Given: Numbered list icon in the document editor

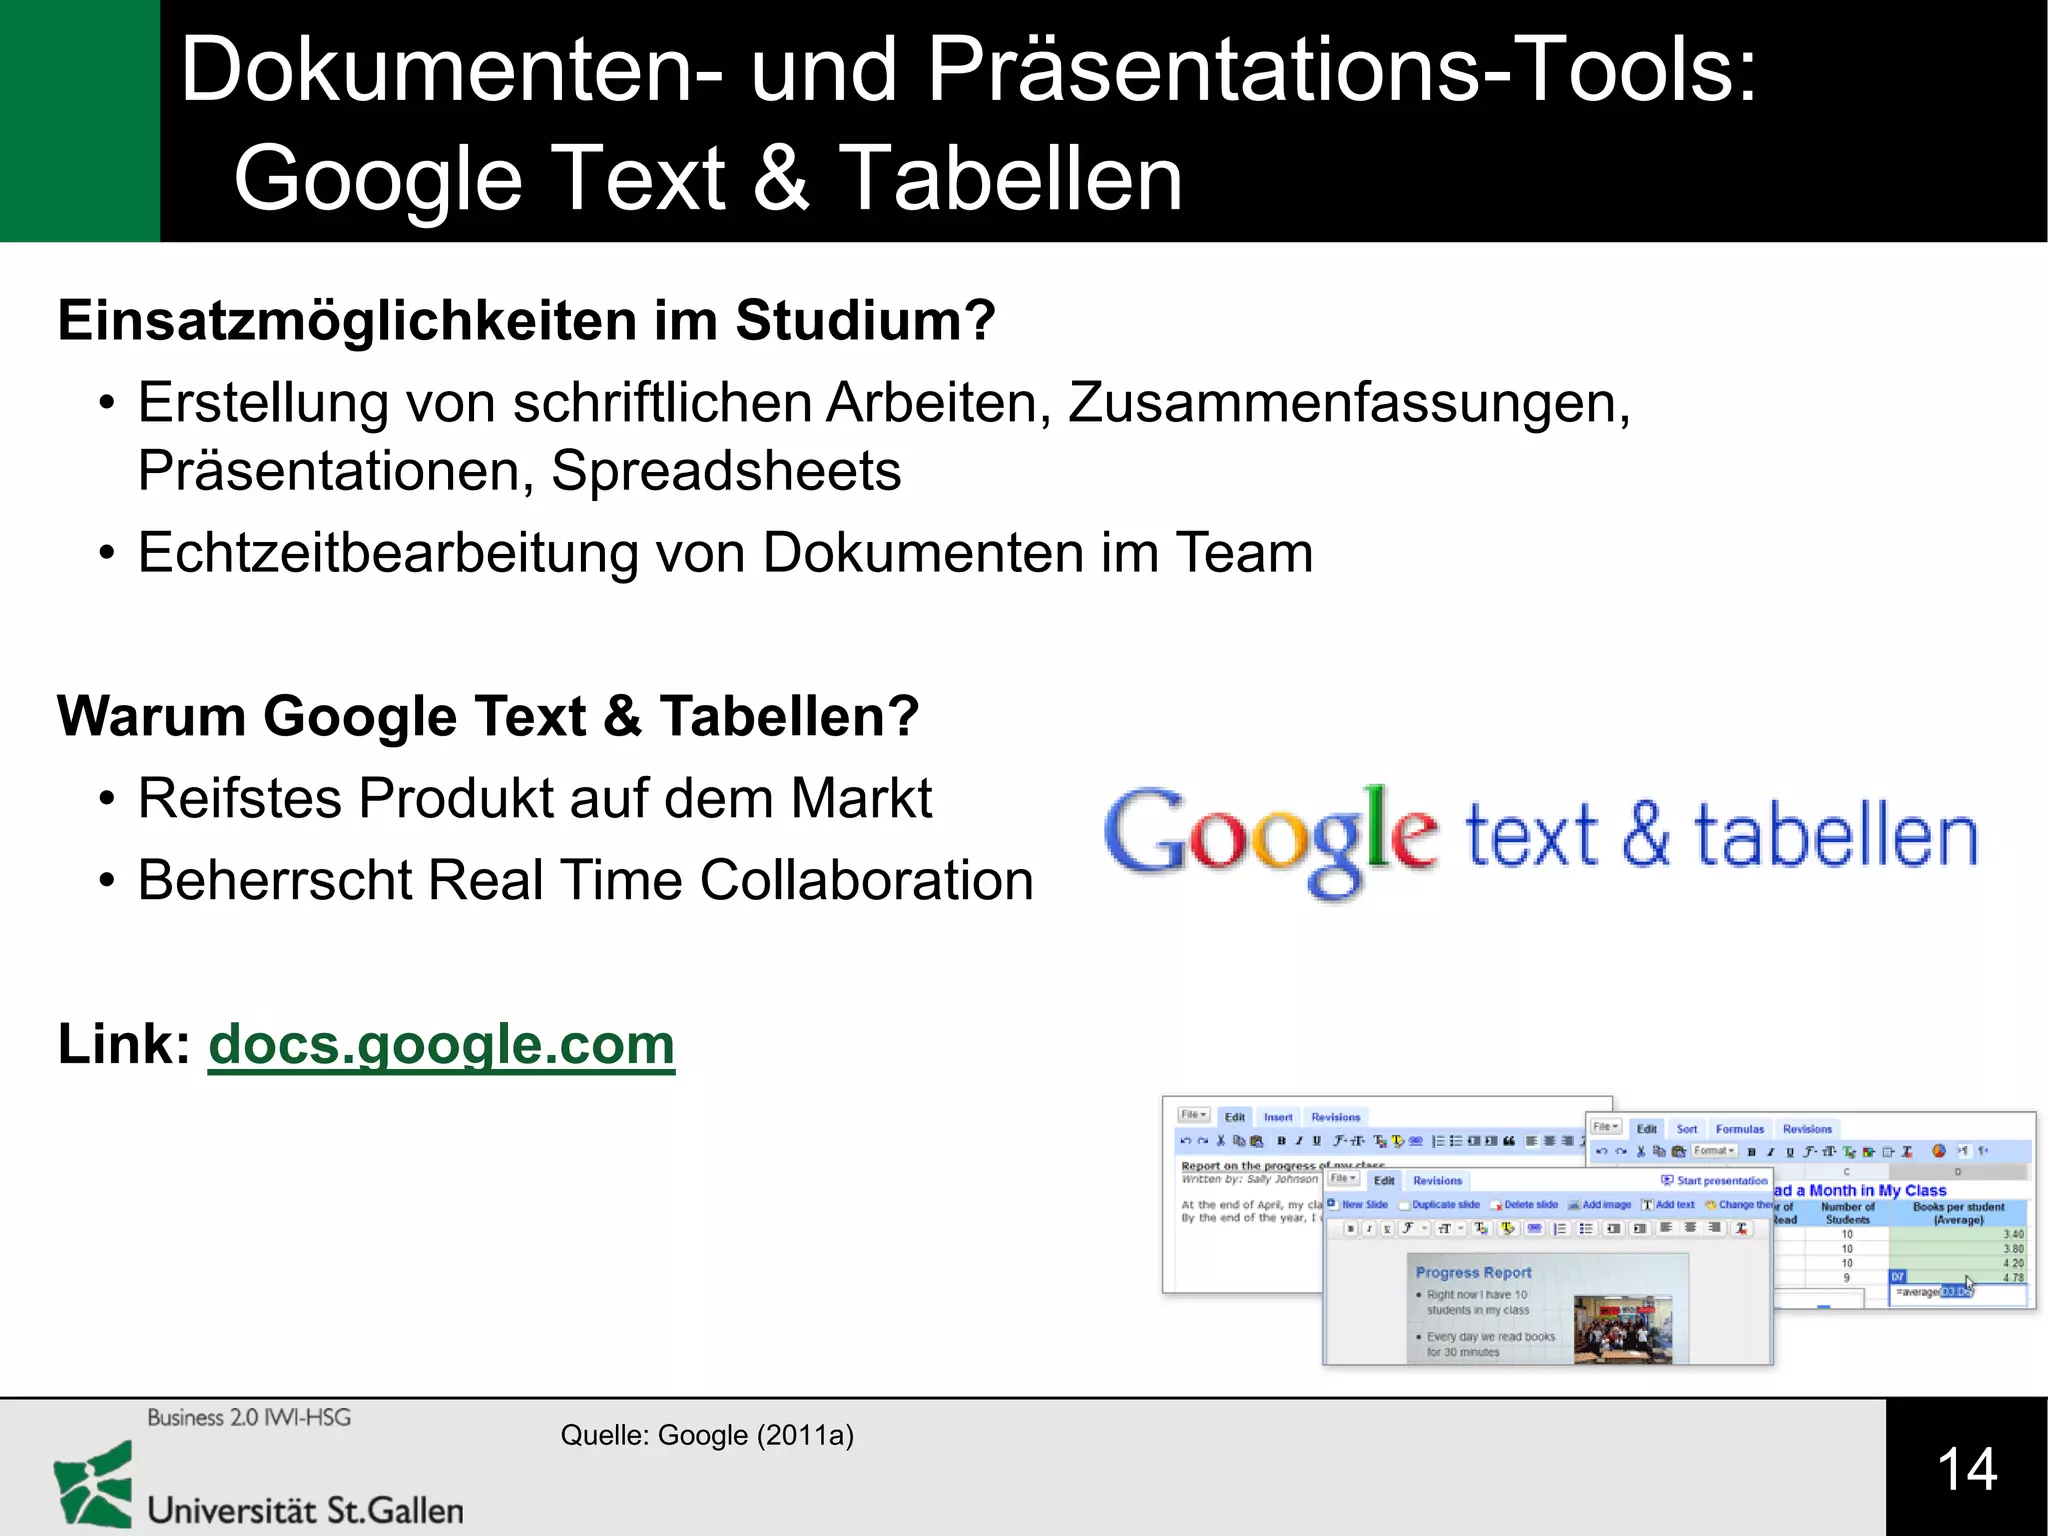Looking at the screenshot, I should pos(1438,1141).
